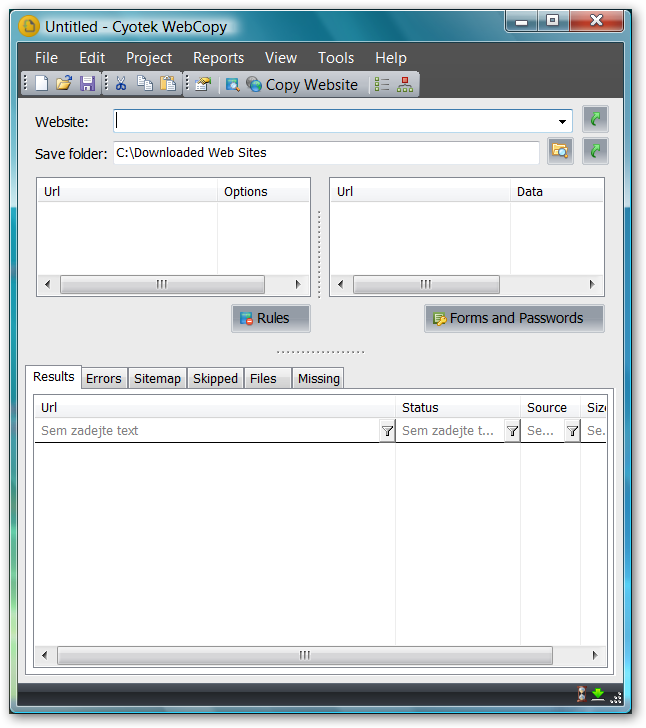This screenshot has width=646, height=728.
Task: Click the Data column header in forms list
Action: (x=557, y=191)
